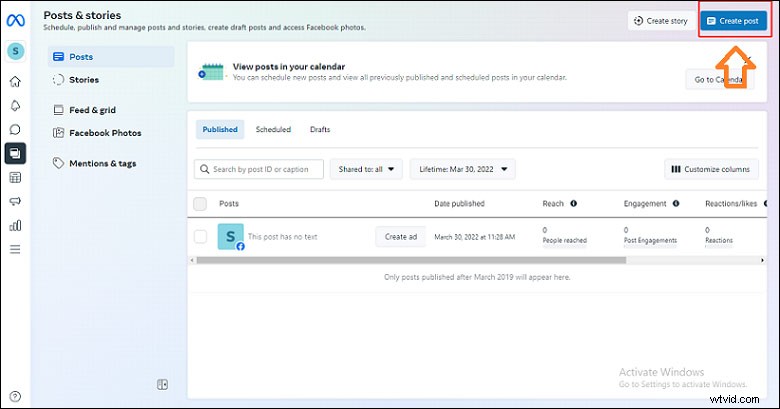This screenshot has width=780, height=409.
Task: Click the 'Date published' column header
Action: [459, 204]
